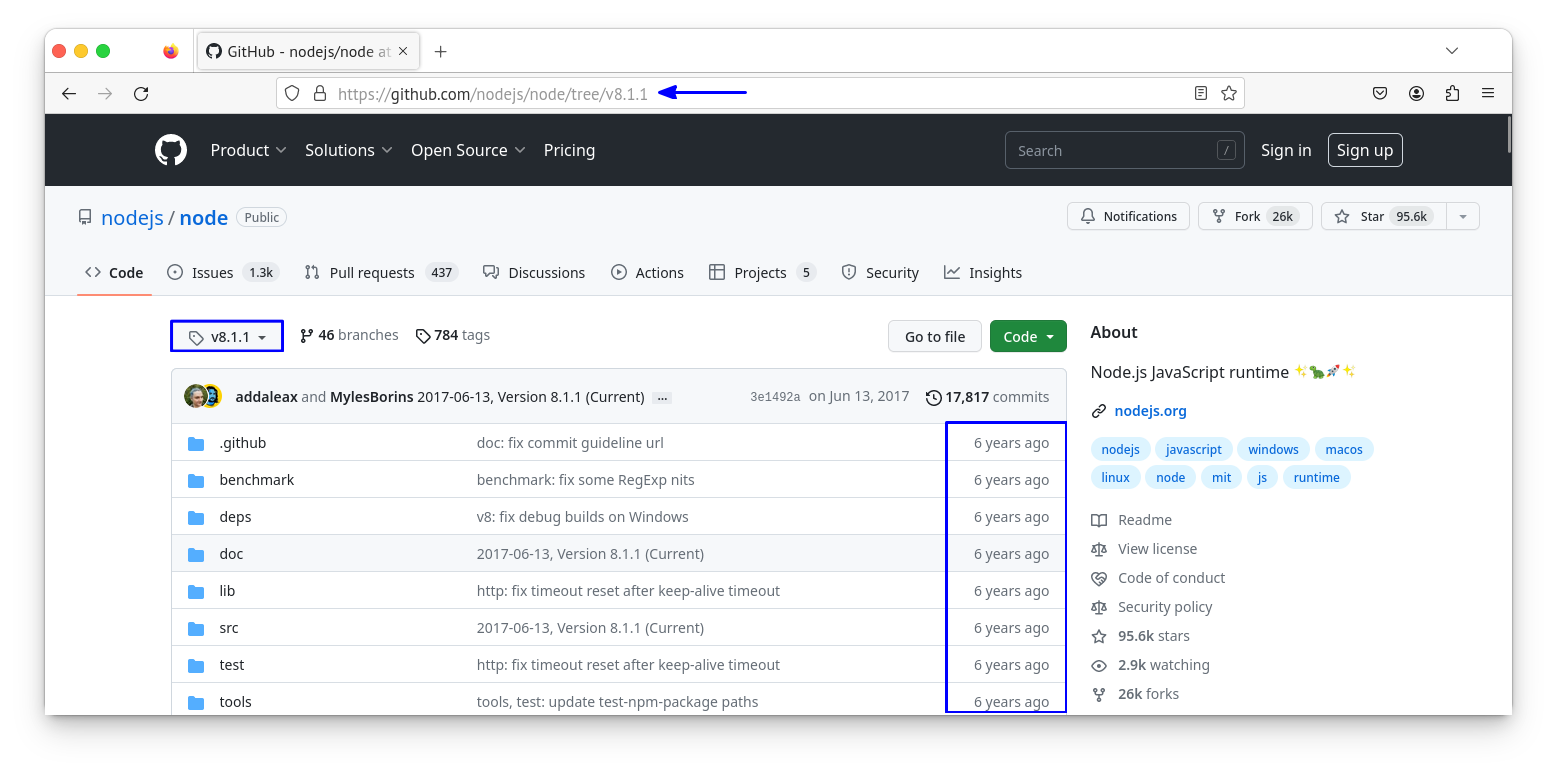1557x776 pixels.
Task: Click the .github folder icon
Action: [x=196, y=443]
